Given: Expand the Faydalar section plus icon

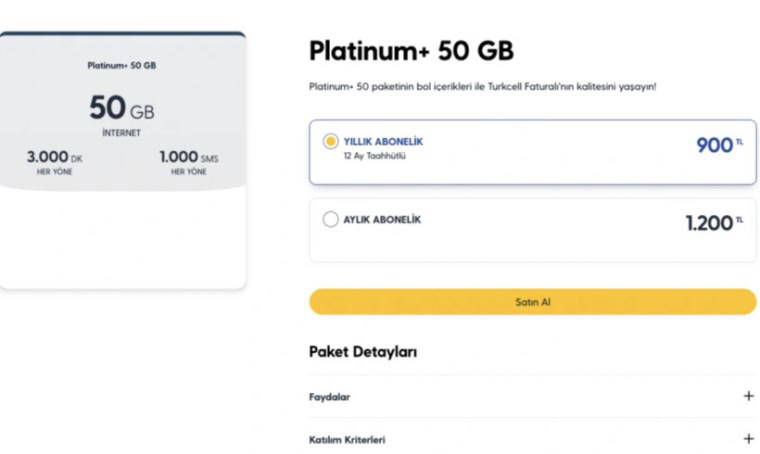Looking at the screenshot, I should click(x=748, y=396).
